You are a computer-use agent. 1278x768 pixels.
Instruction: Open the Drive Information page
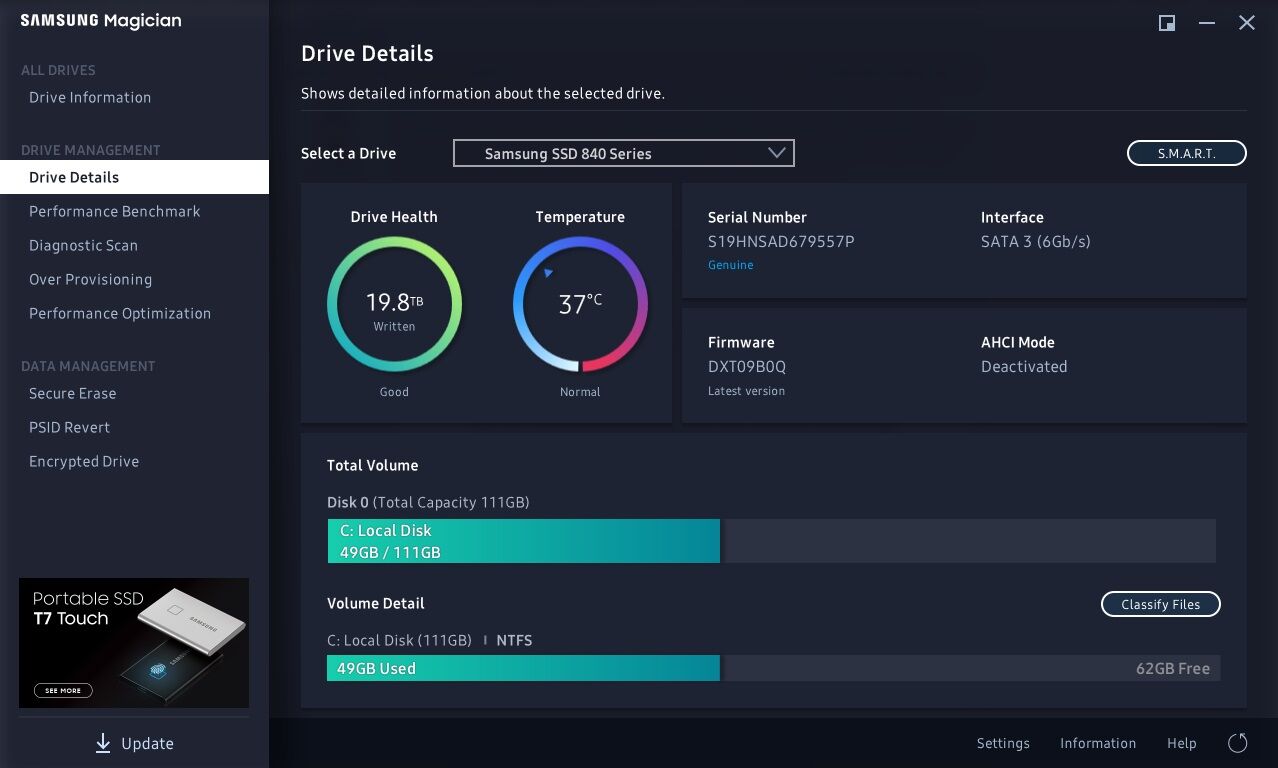[90, 97]
